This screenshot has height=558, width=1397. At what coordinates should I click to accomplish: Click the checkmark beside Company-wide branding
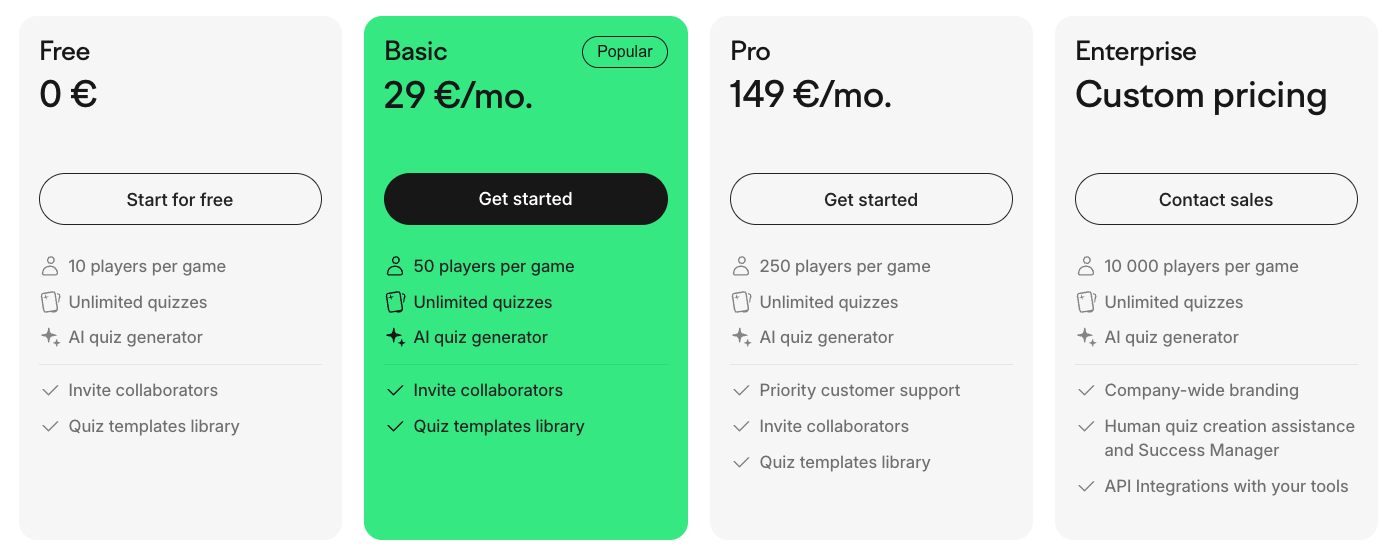coord(1086,390)
